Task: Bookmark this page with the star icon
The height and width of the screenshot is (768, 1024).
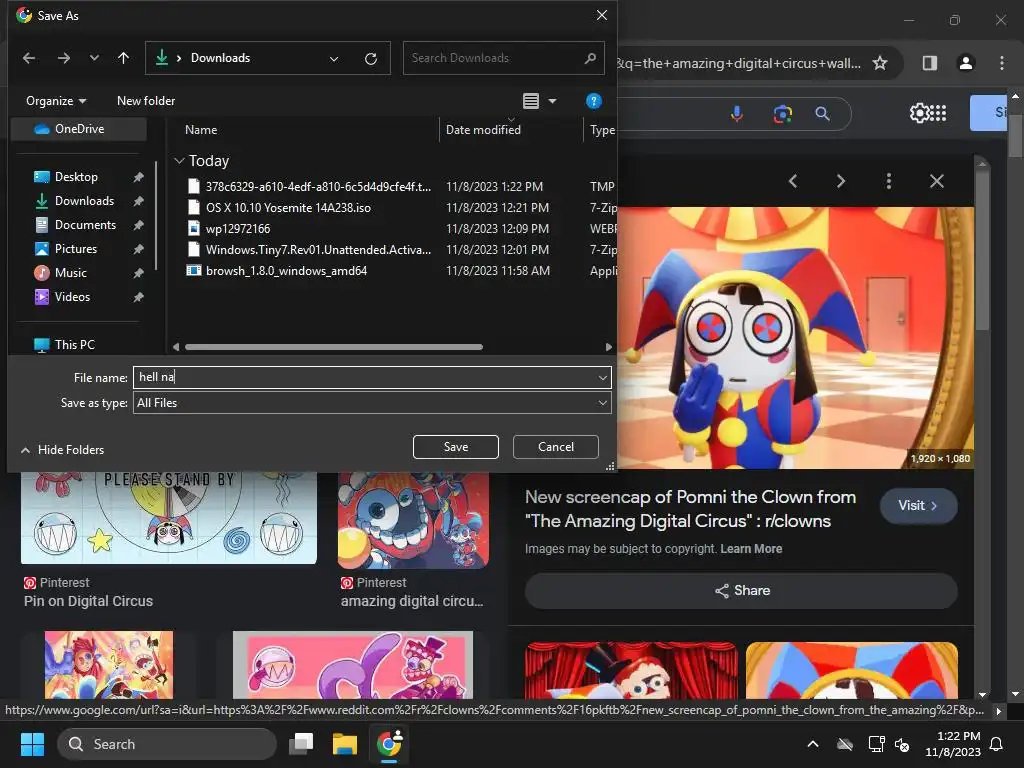Action: click(880, 63)
